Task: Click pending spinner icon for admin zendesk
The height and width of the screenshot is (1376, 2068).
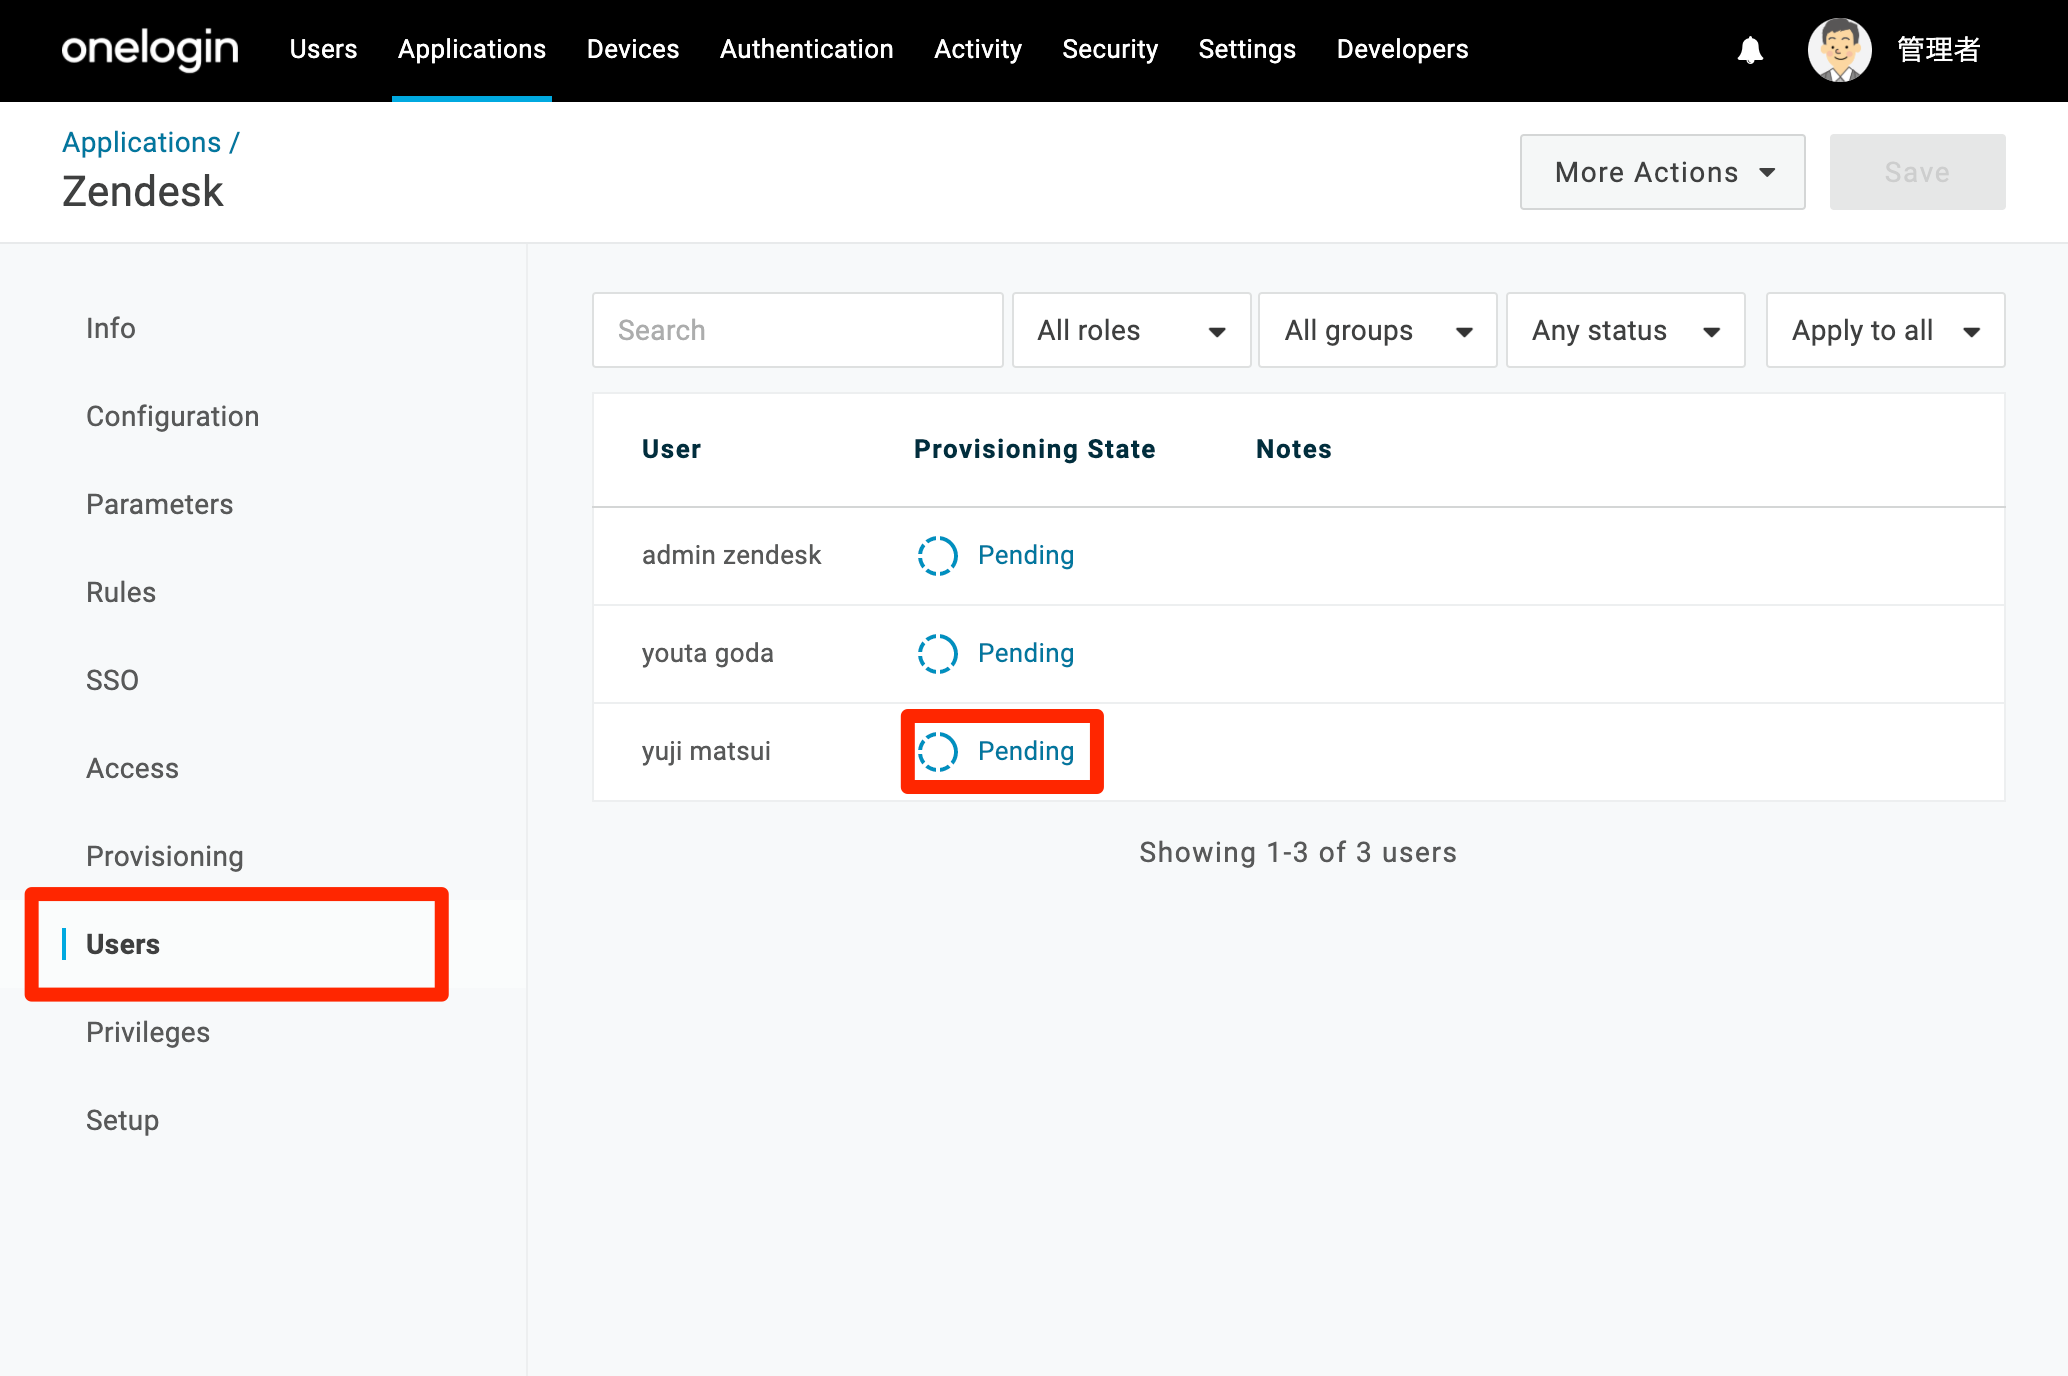Action: point(938,555)
